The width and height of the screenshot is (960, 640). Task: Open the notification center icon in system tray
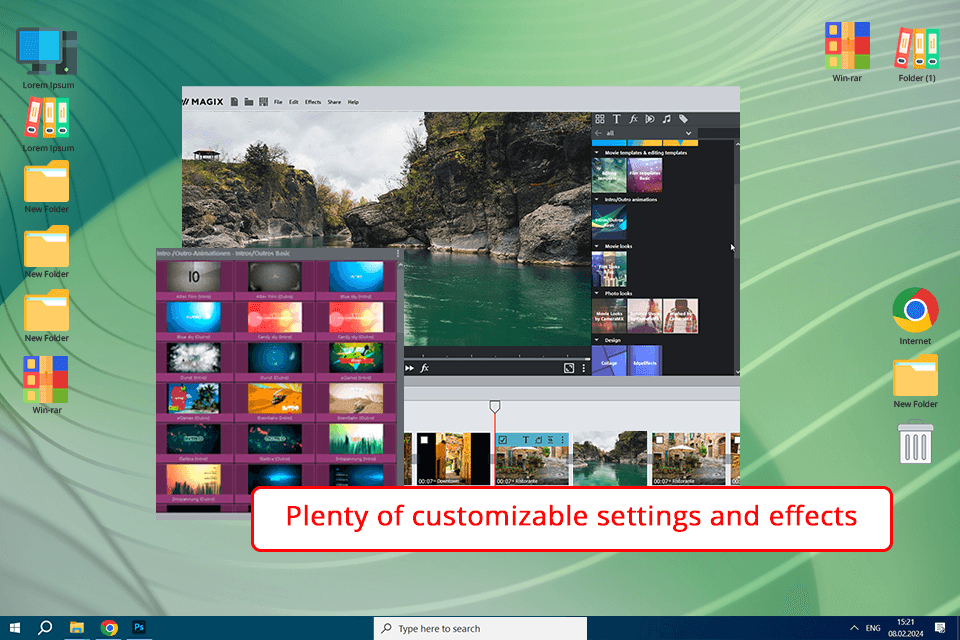coord(940,628)
